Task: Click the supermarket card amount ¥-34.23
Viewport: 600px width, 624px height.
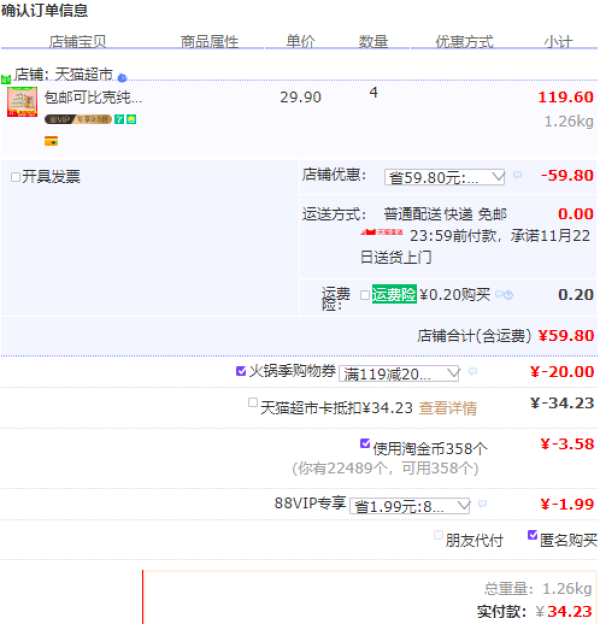Action: (562, 403)
